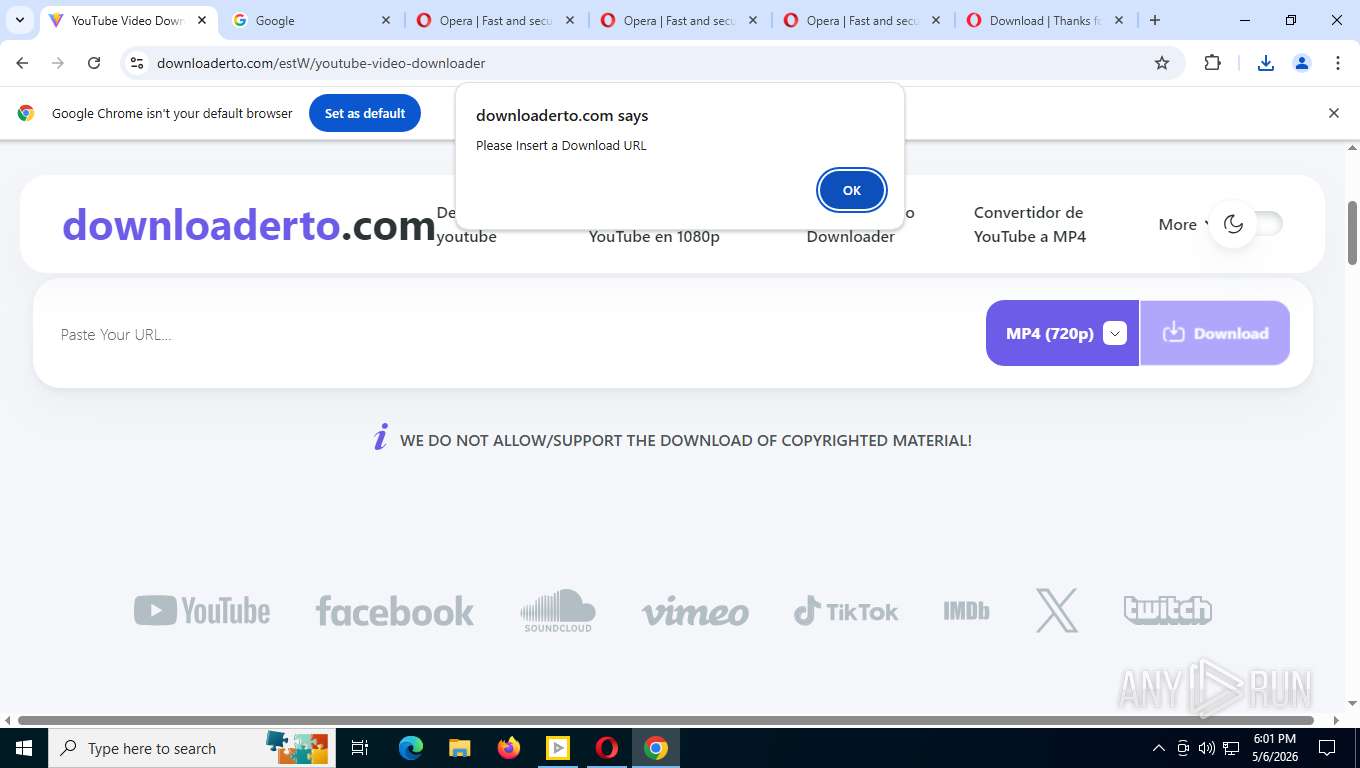Open Chrome downloads tray
Image resolution: width=1360 pixels, height=768 pixels.
click(x=1265, y=63)
